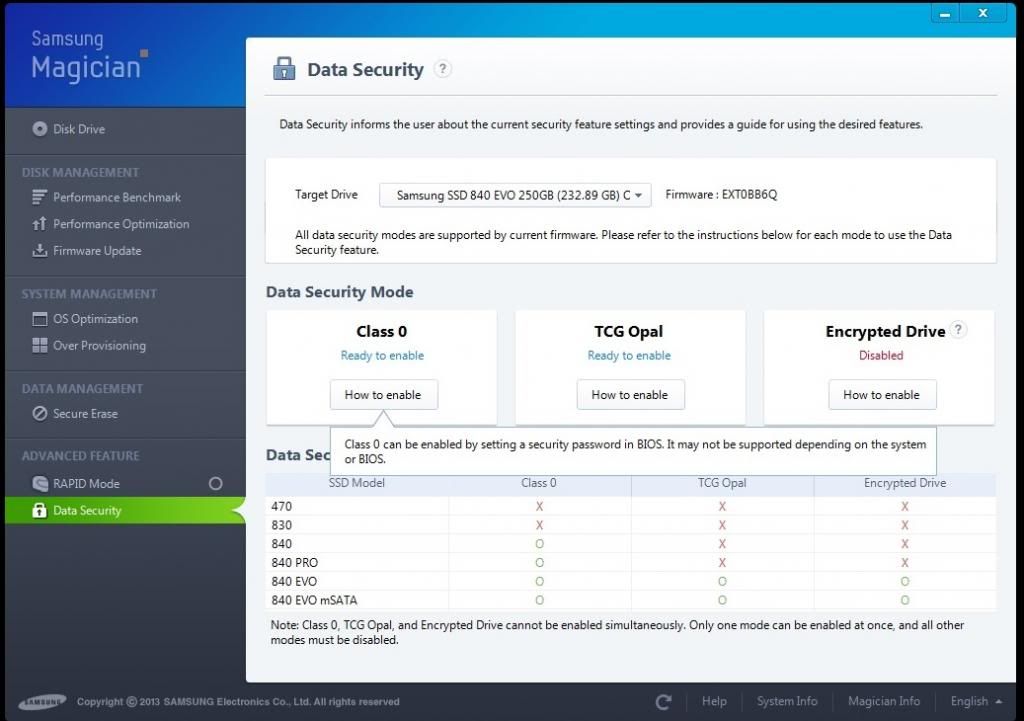Open help icon beside Encrypted Drive
Viewport: 1024px width, 721px height.
coord(958,330)
